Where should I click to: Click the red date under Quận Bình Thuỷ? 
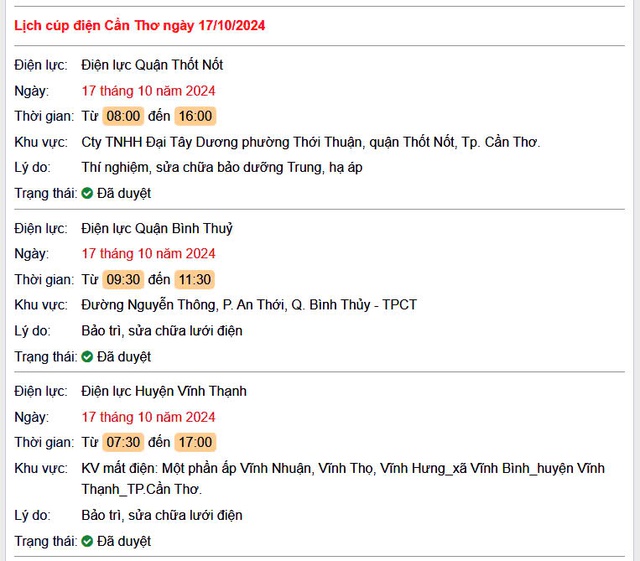click(x=148, y=254)
